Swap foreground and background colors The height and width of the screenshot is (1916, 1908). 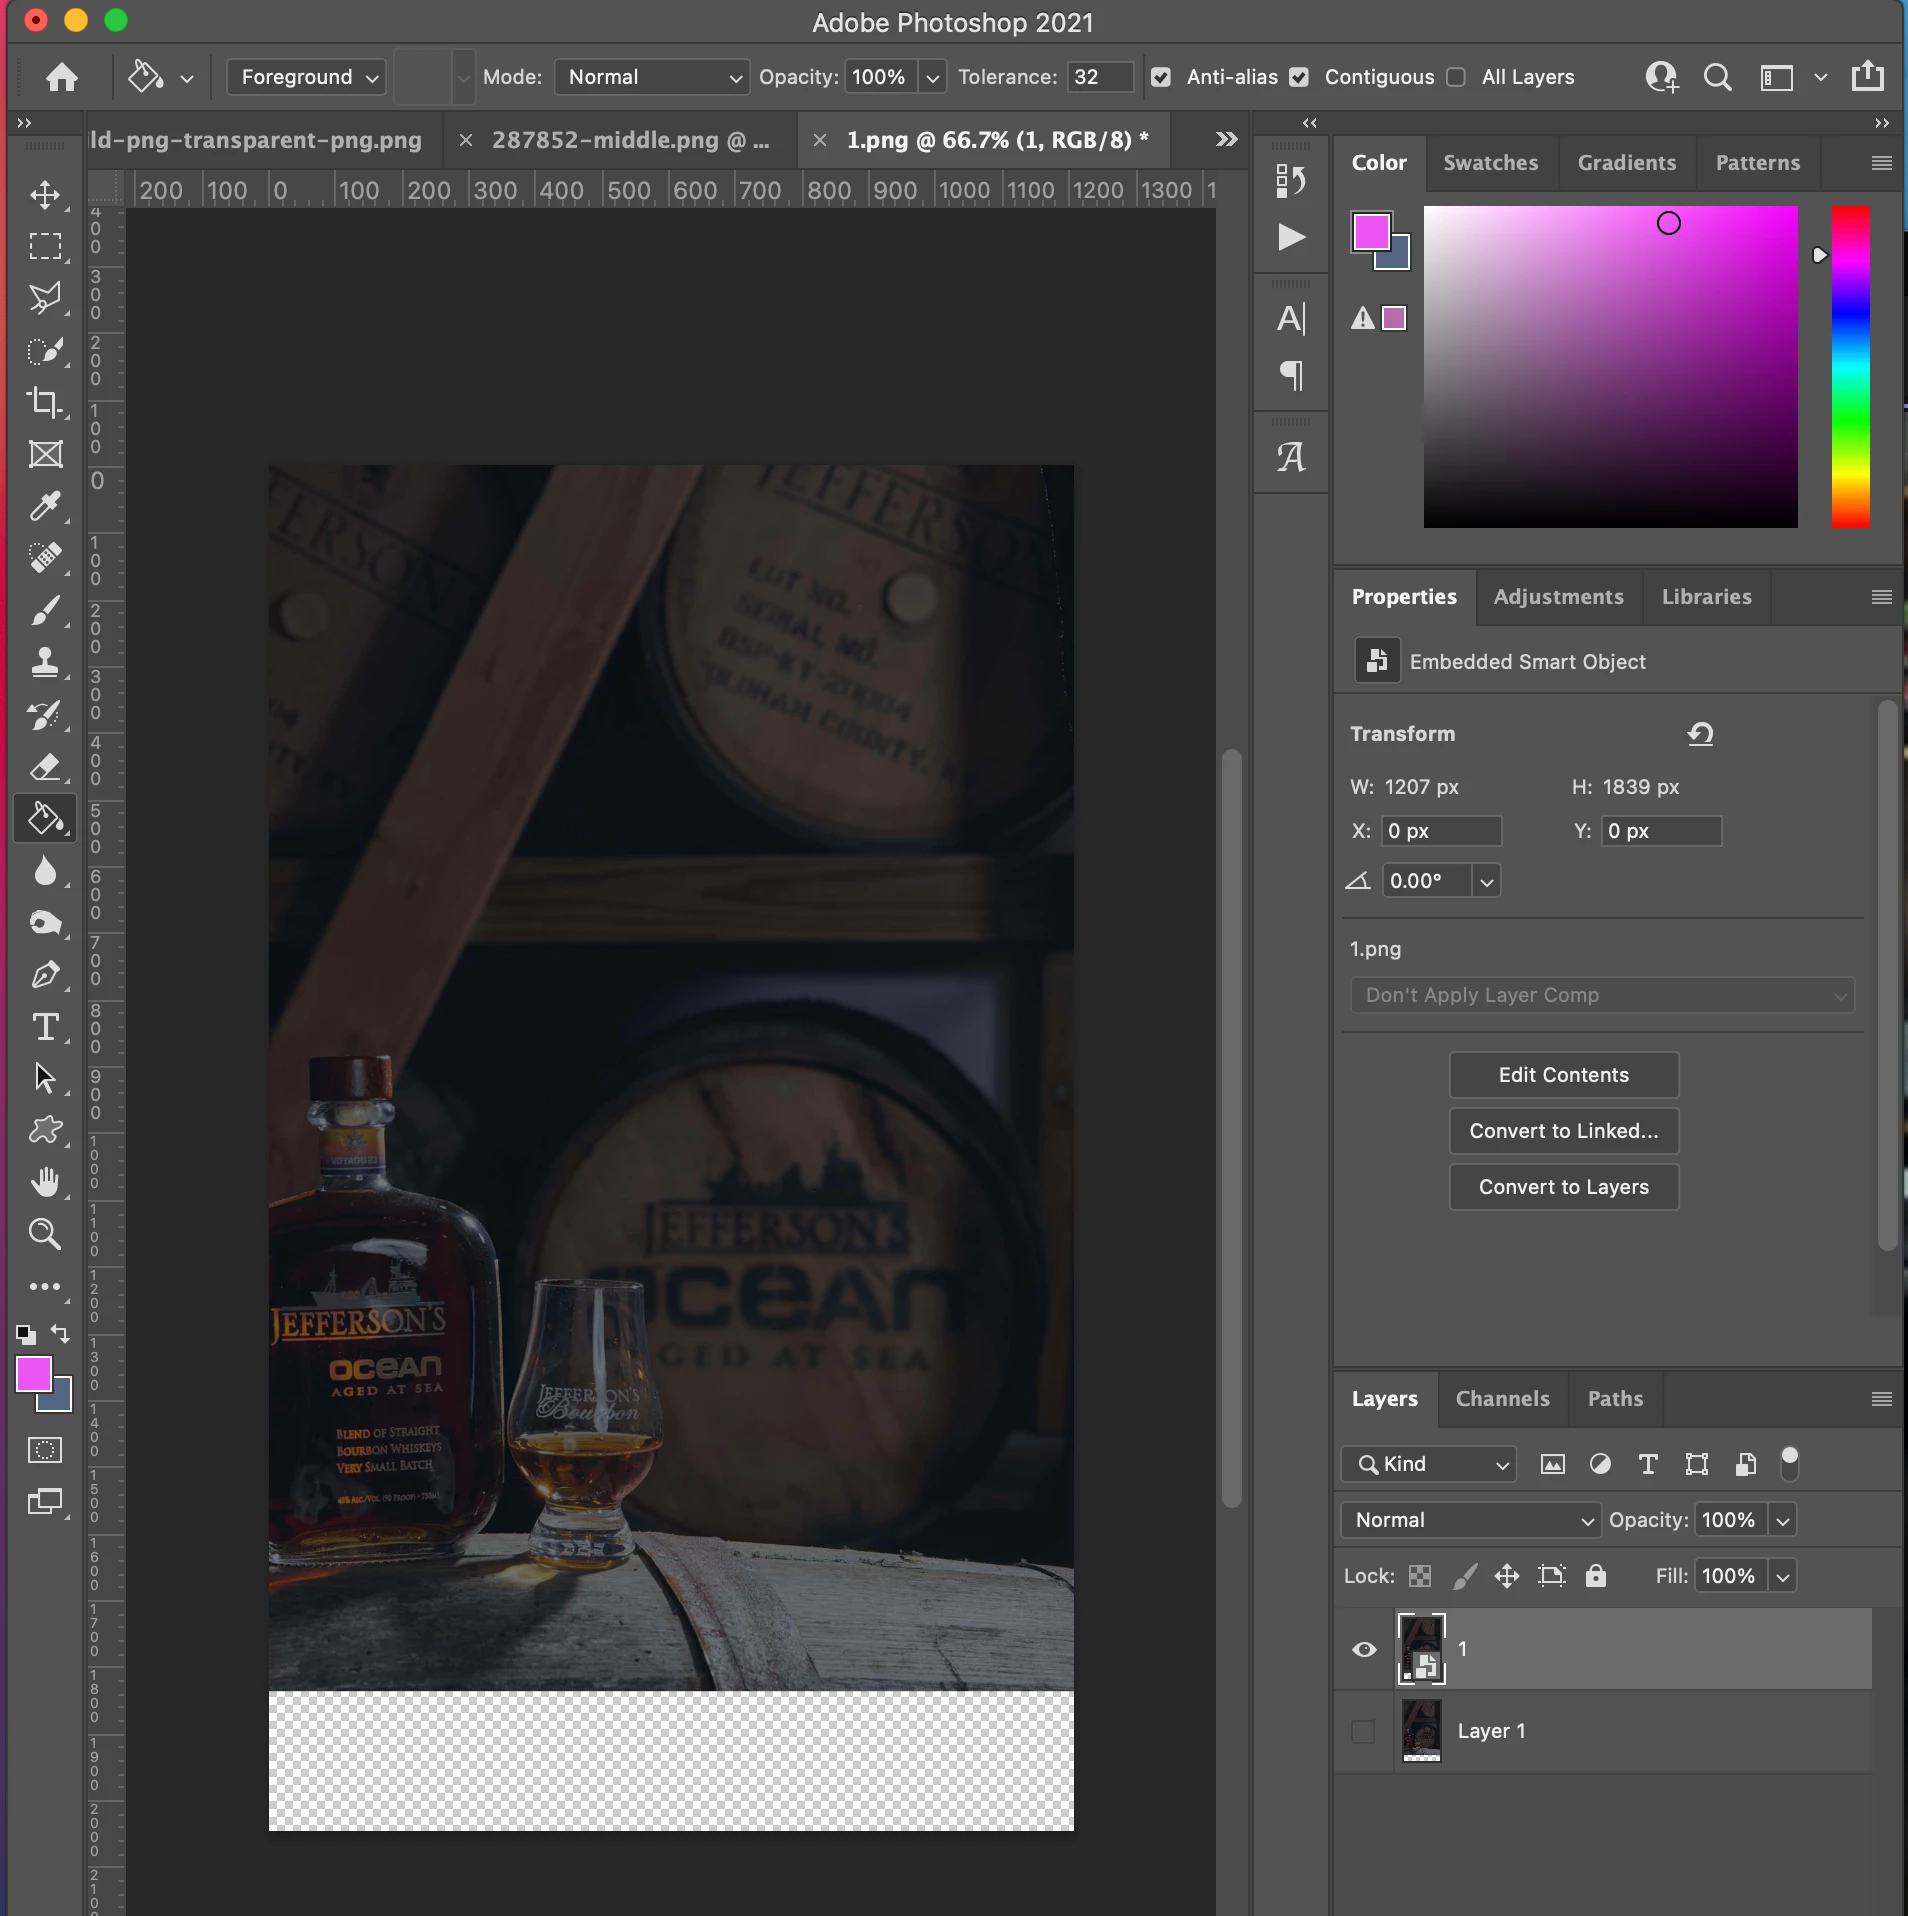(61, 1334)
